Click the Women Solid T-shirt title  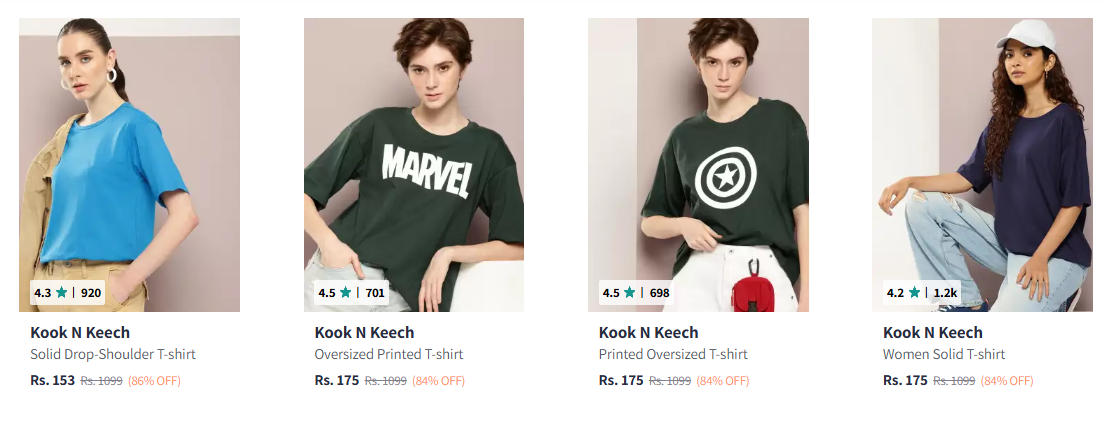[944, 354]
